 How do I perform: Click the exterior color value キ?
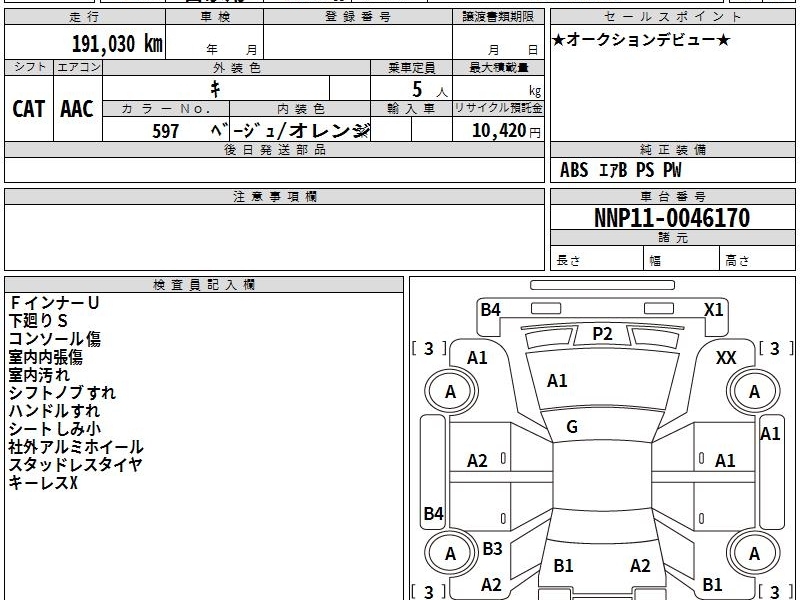215,89
